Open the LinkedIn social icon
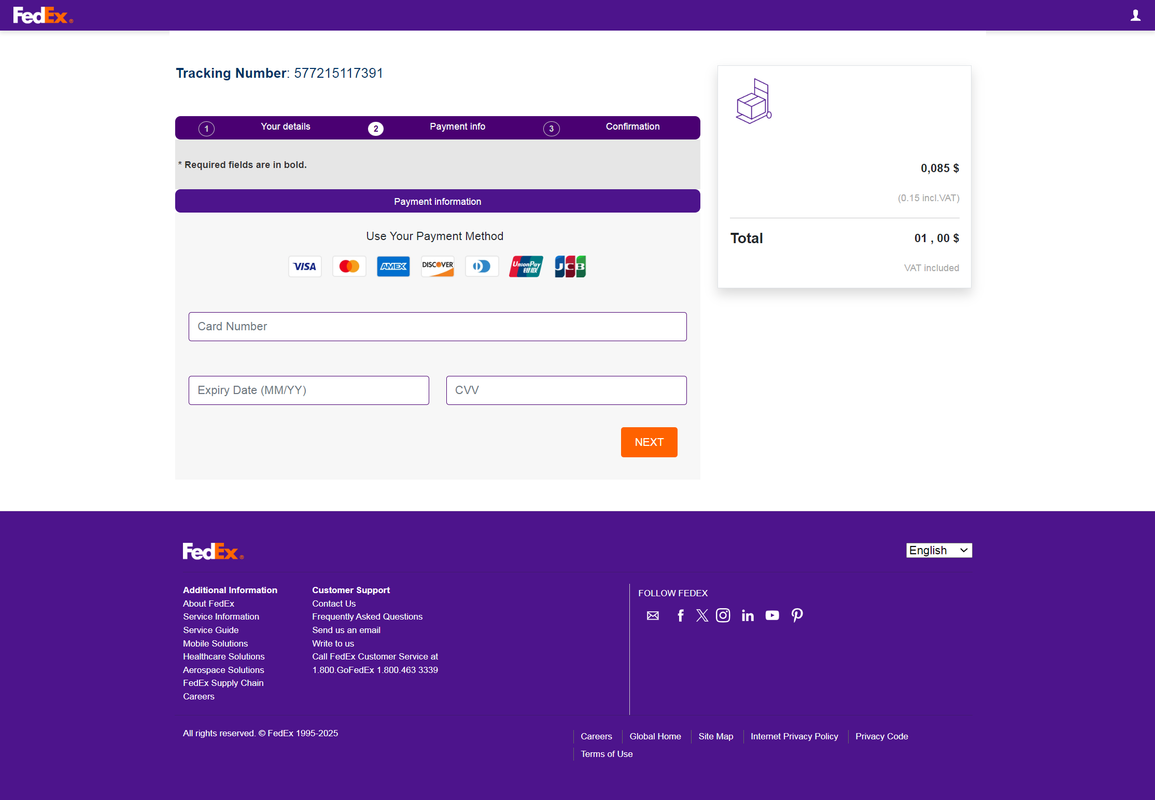 [x=747, y=616]
